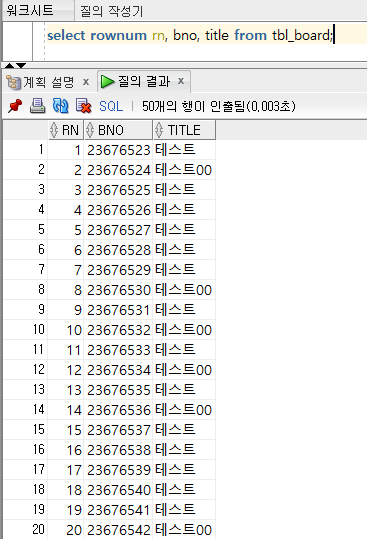
Task: Click the SQL link in results toolbar
Action: pos(111,106)
